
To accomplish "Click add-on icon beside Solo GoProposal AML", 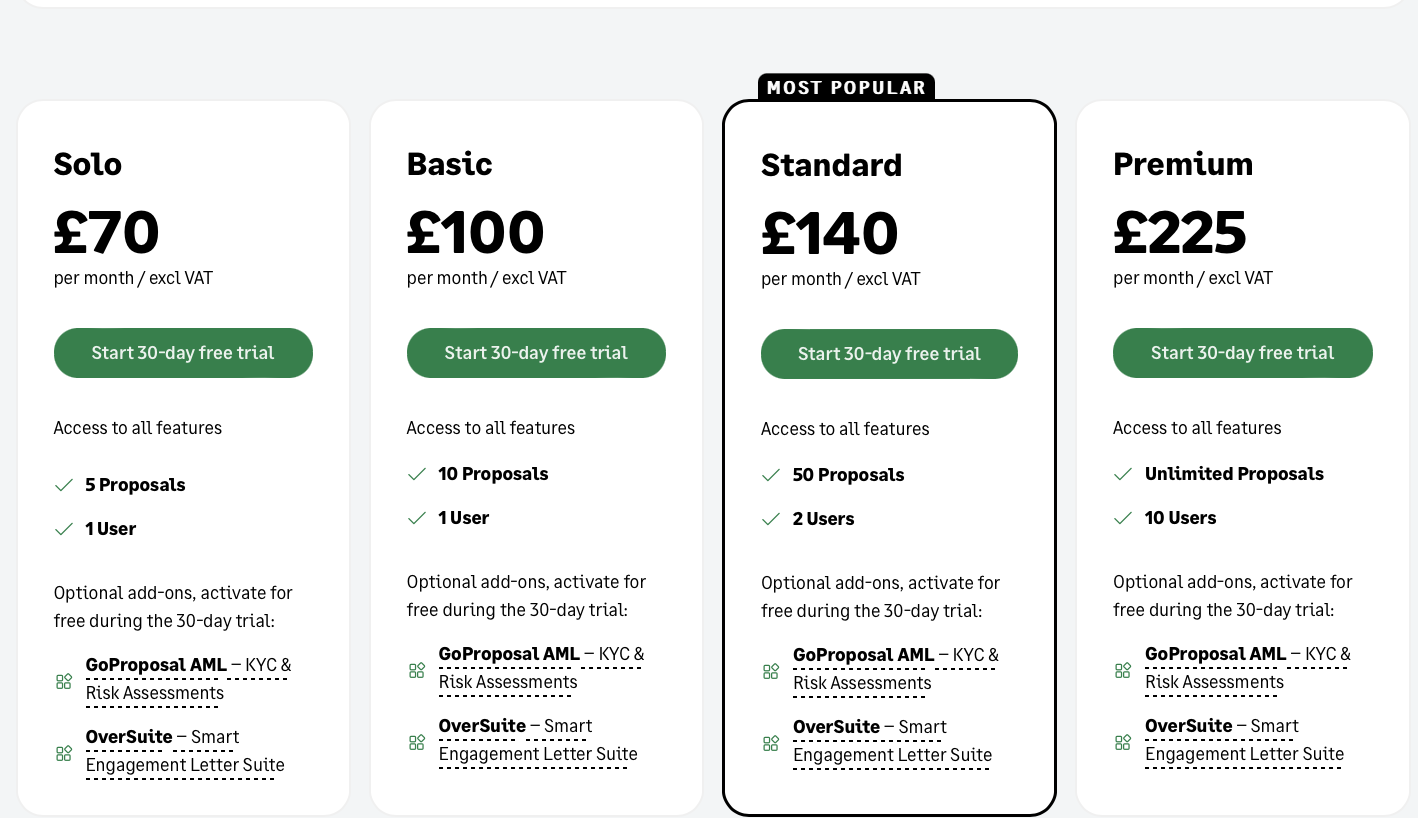I will (x=64, y=681).
